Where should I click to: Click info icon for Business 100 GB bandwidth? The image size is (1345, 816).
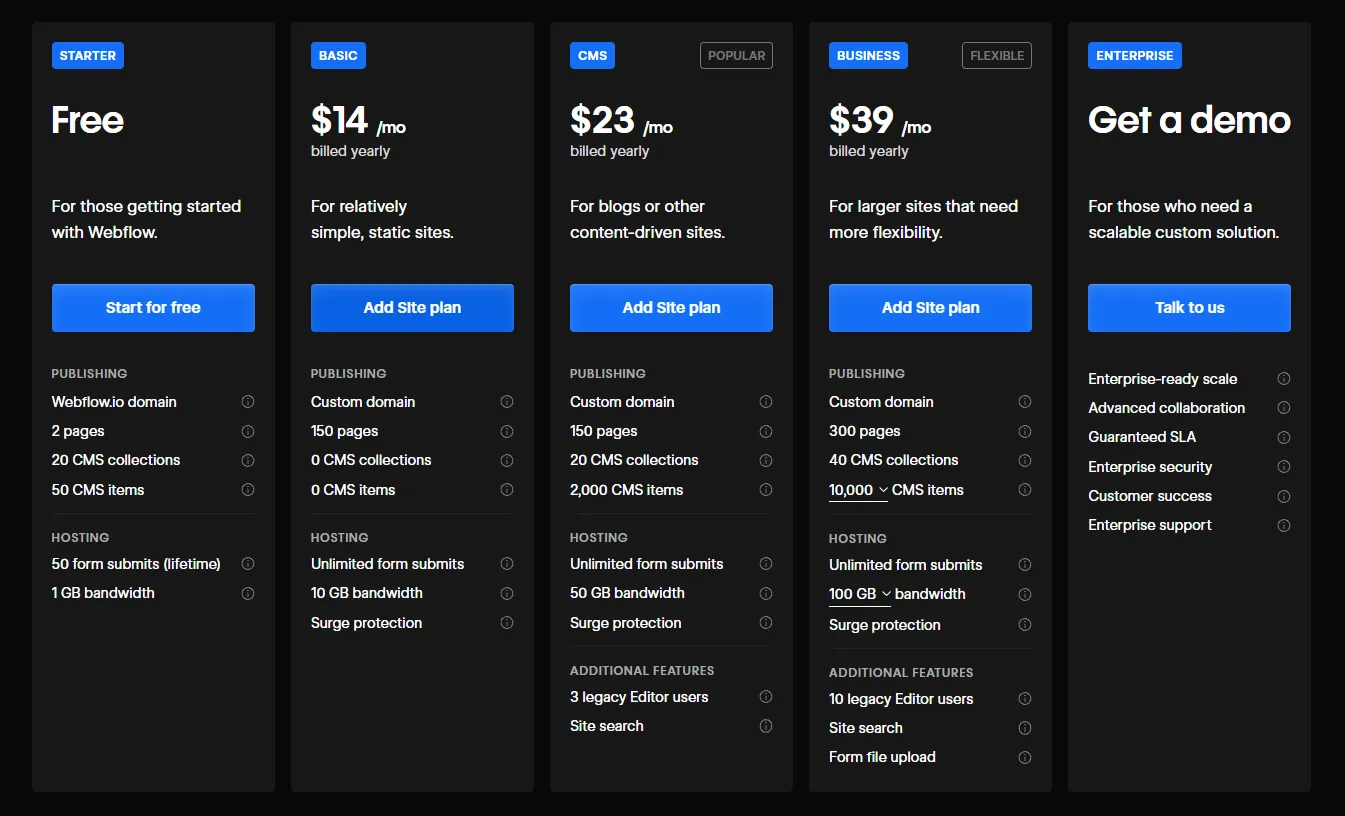tap(1025, 594)
